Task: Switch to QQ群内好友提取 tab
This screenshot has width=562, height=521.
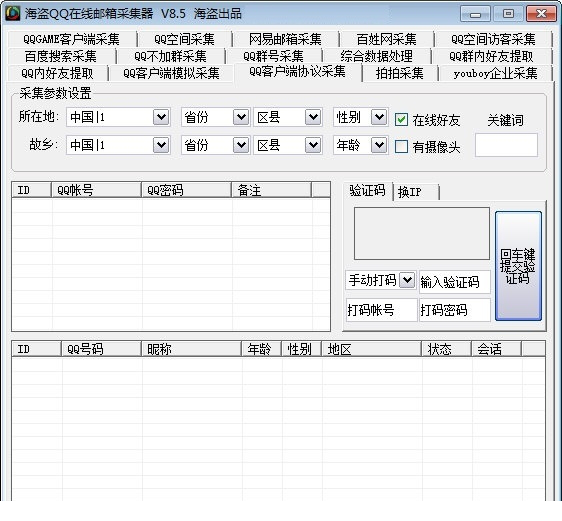Action: (491, 56)
